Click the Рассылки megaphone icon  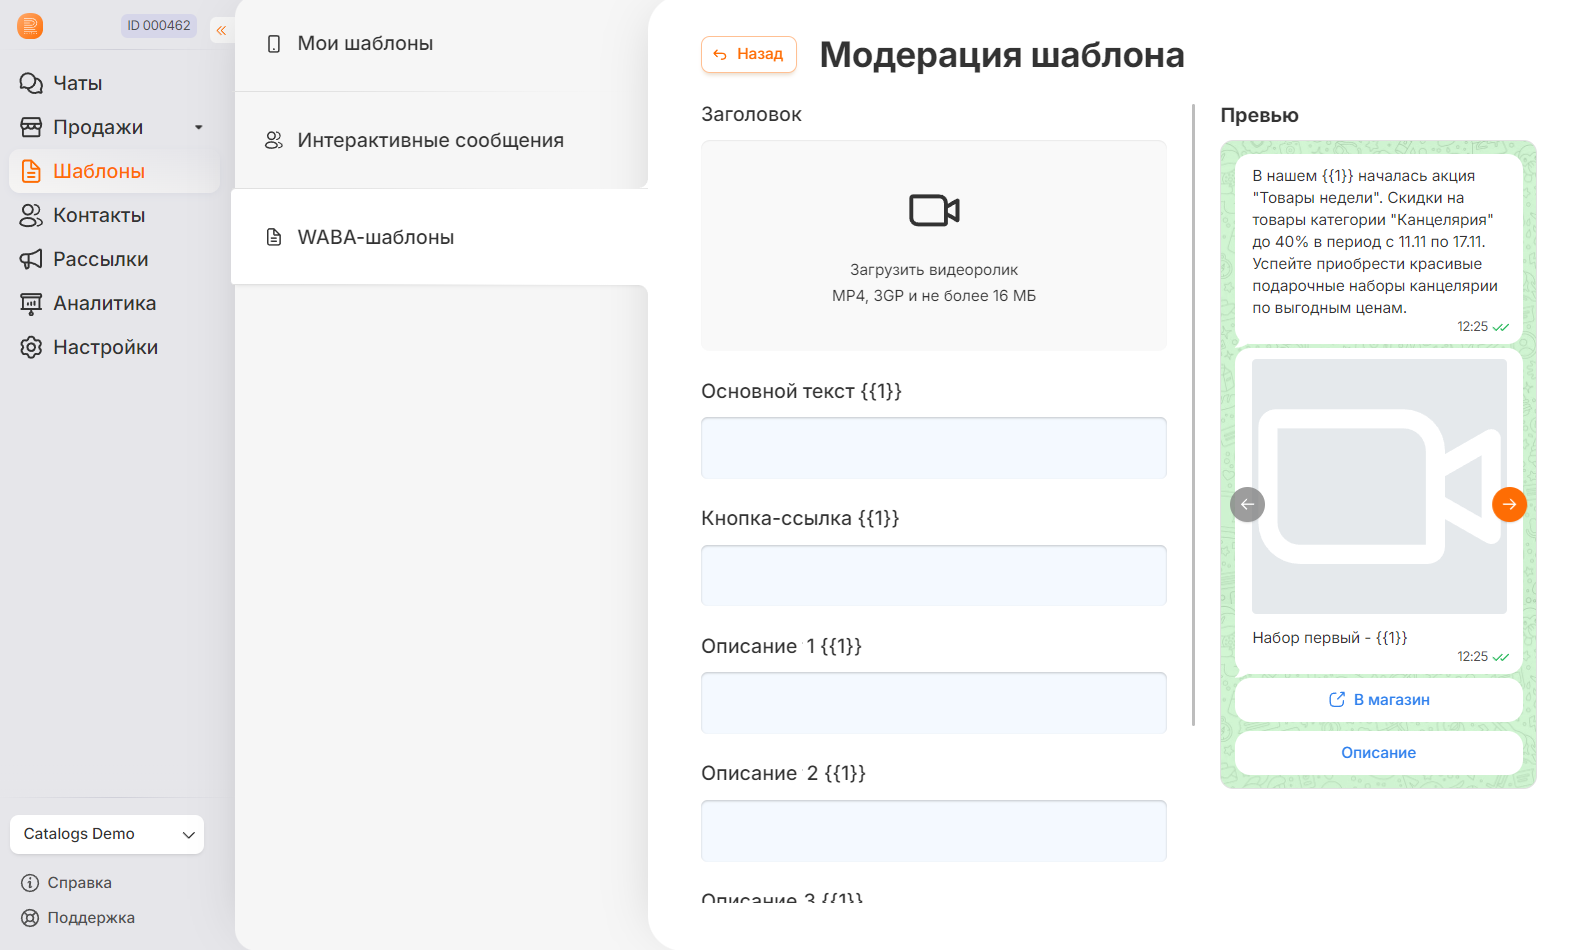[31, 259]
